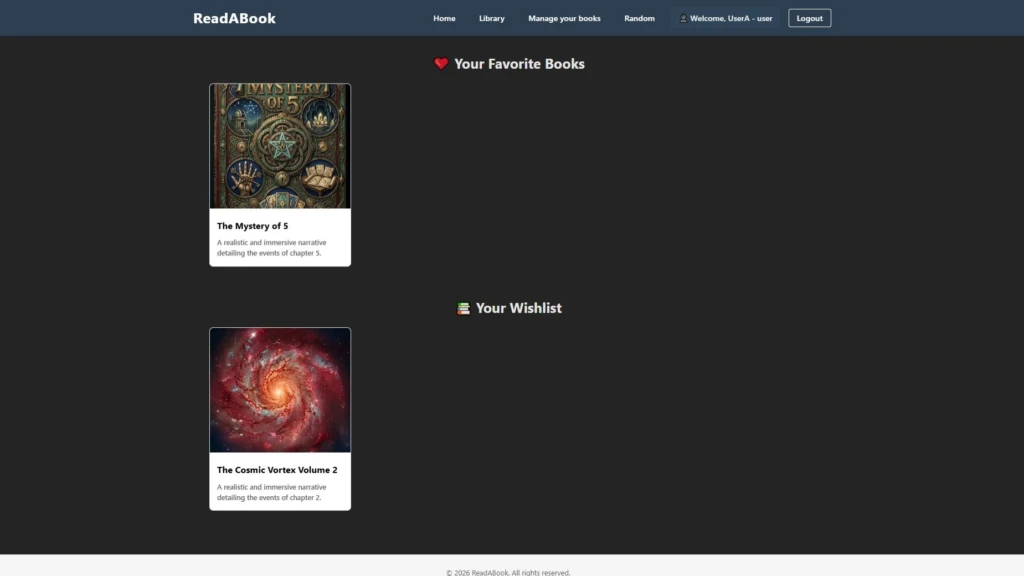The image size is (1024, 576).
Task: Click the heart icon above Your Favorite Books
Action: 440,63
